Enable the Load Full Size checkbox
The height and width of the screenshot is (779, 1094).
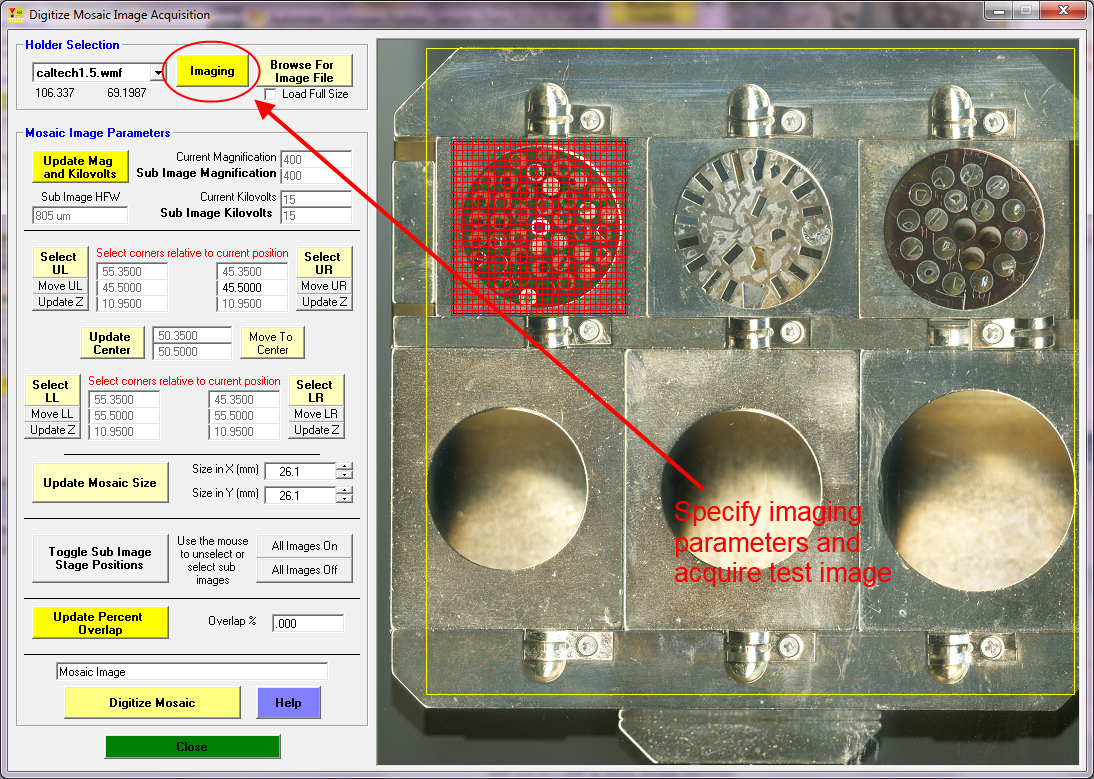pyautogui.click(x=272, y=94)
